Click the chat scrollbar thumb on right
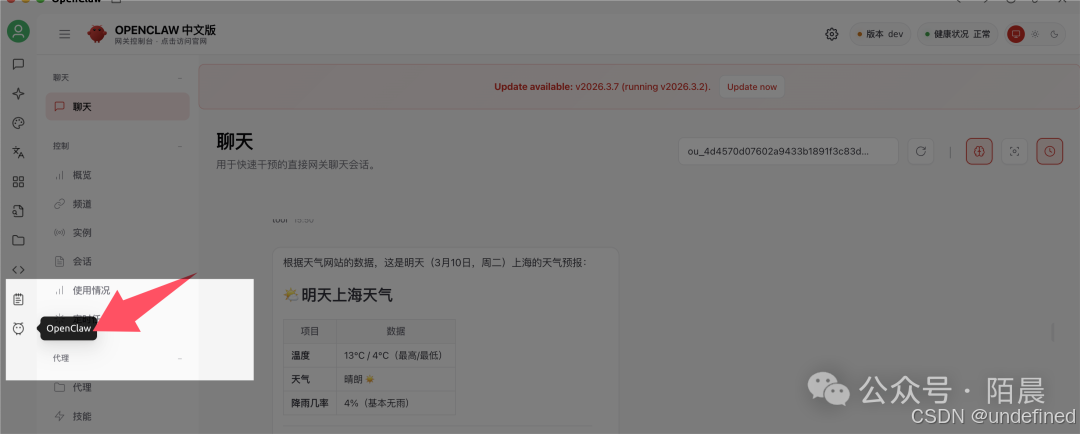 tap(1052, 332)
